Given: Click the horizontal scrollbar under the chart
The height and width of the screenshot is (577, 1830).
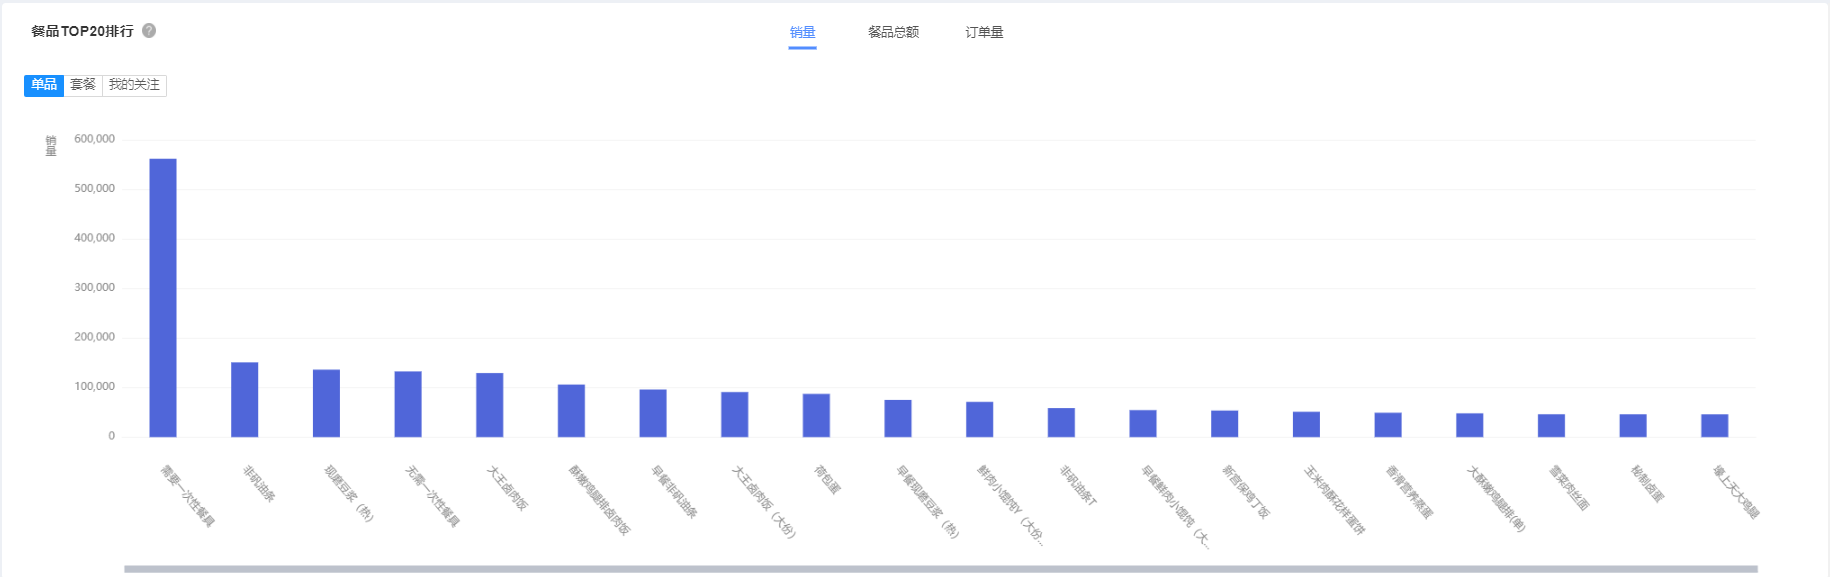Looking at the screenshot, I should click(940, 569).
